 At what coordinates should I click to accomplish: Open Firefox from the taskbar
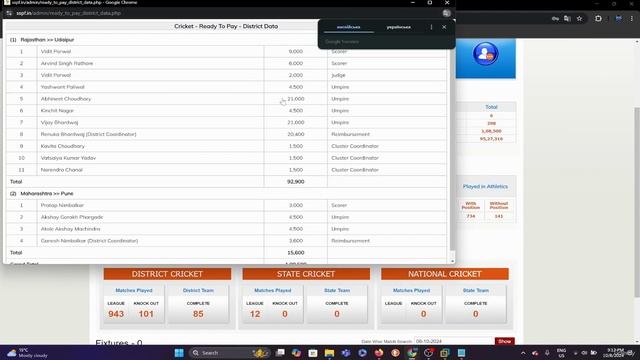click(379, 353)
